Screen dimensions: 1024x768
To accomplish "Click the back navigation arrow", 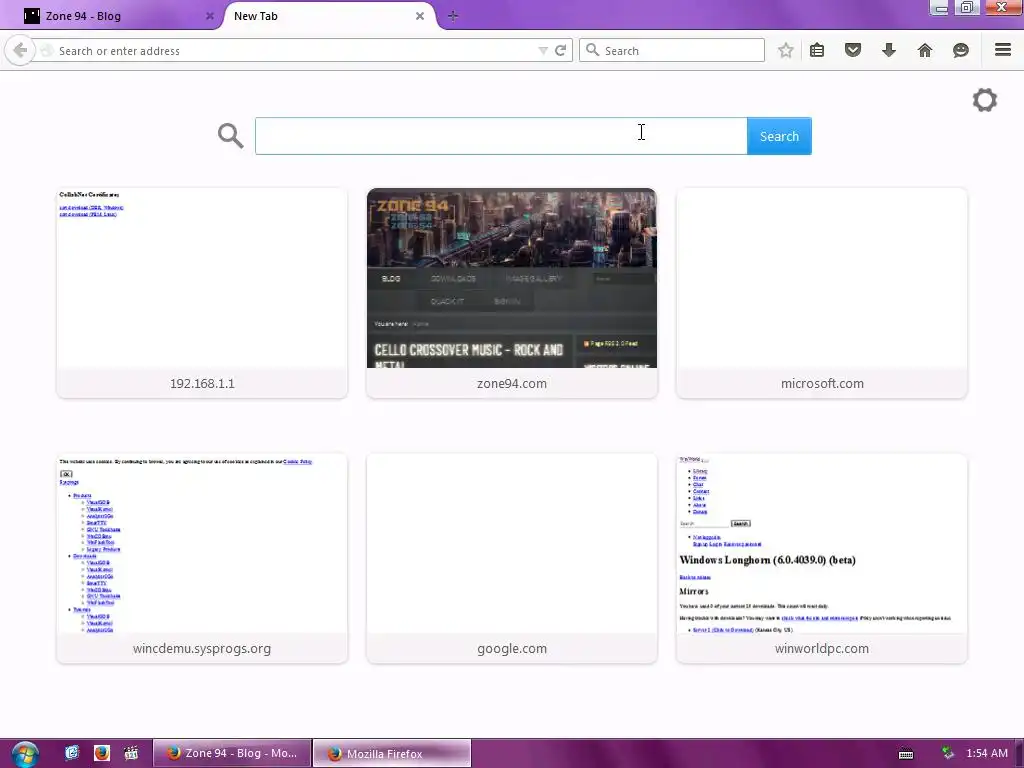I will (x=20, y=50).
